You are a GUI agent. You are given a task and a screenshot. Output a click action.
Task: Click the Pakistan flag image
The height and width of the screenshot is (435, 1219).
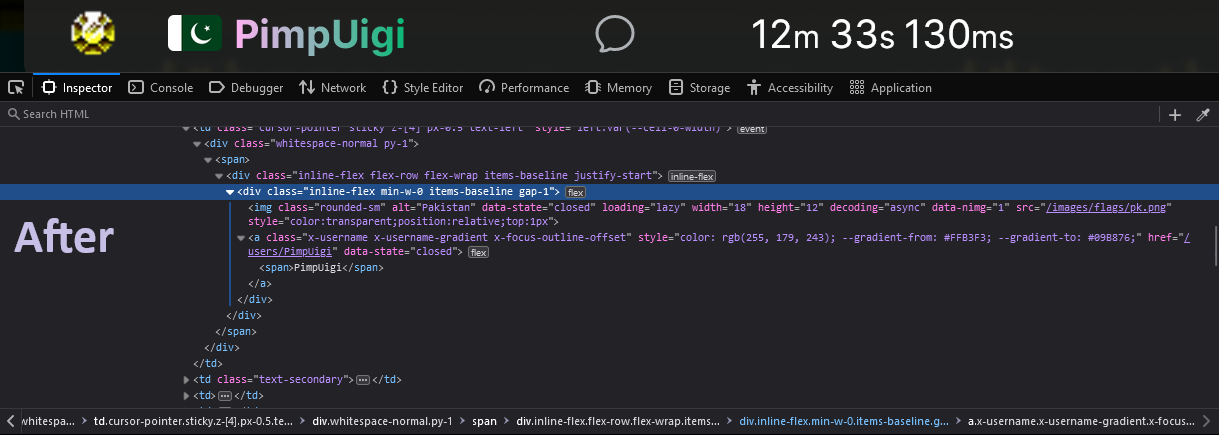[x=194, y=35]
